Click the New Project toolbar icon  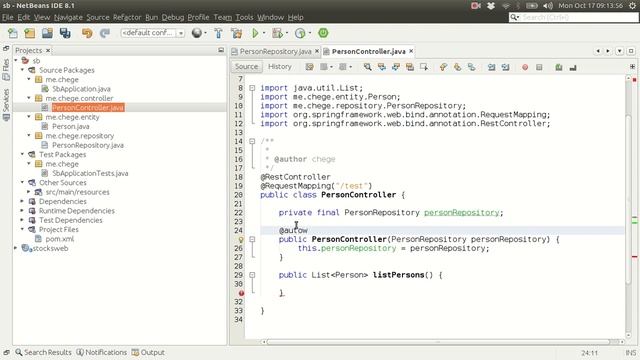tap(30, 33)
